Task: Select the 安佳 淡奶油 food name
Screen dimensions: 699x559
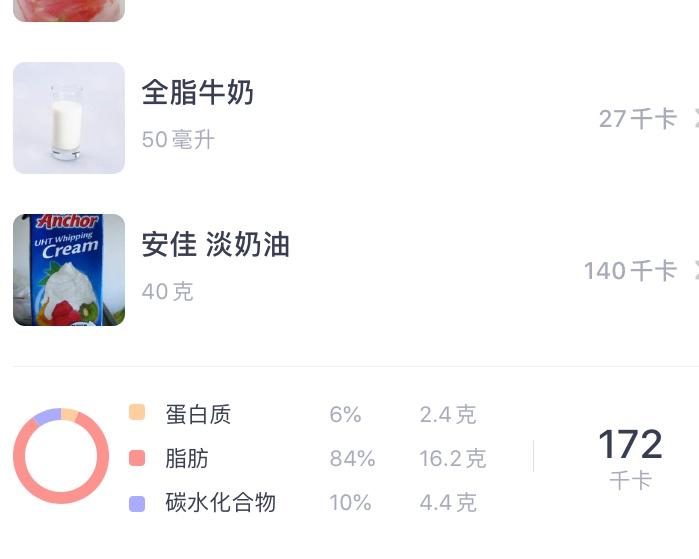Action: (x=215, y=245)
